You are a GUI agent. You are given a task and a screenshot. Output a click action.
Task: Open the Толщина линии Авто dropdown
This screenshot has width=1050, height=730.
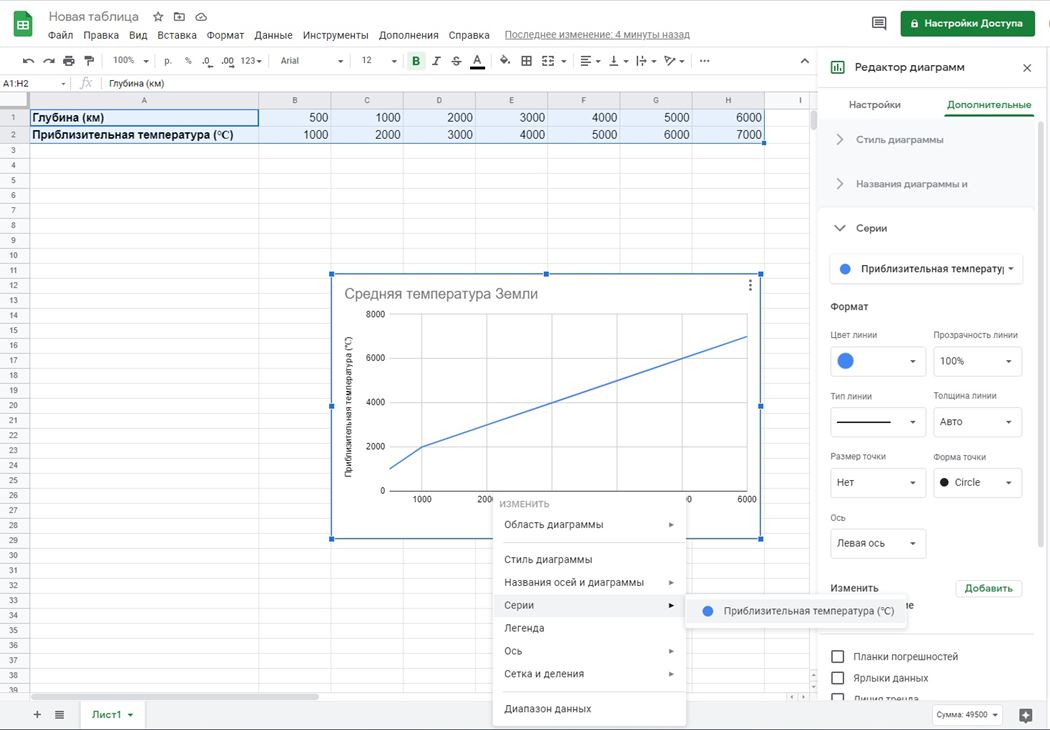tap(978, 422)
